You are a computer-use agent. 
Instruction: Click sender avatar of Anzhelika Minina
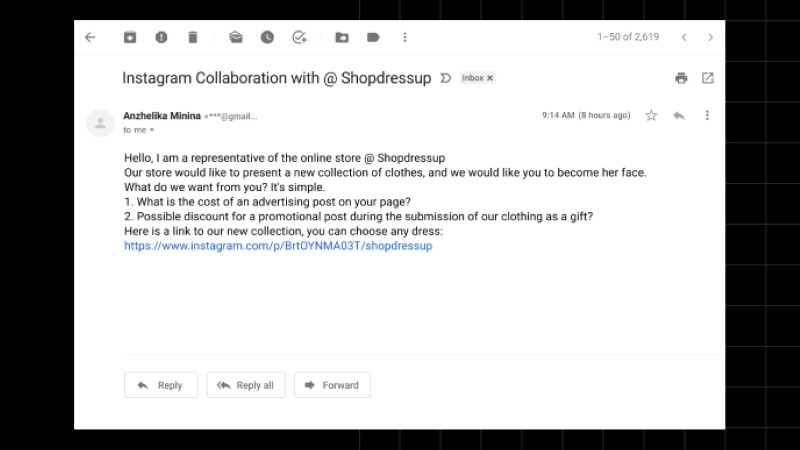pos(100,123)
